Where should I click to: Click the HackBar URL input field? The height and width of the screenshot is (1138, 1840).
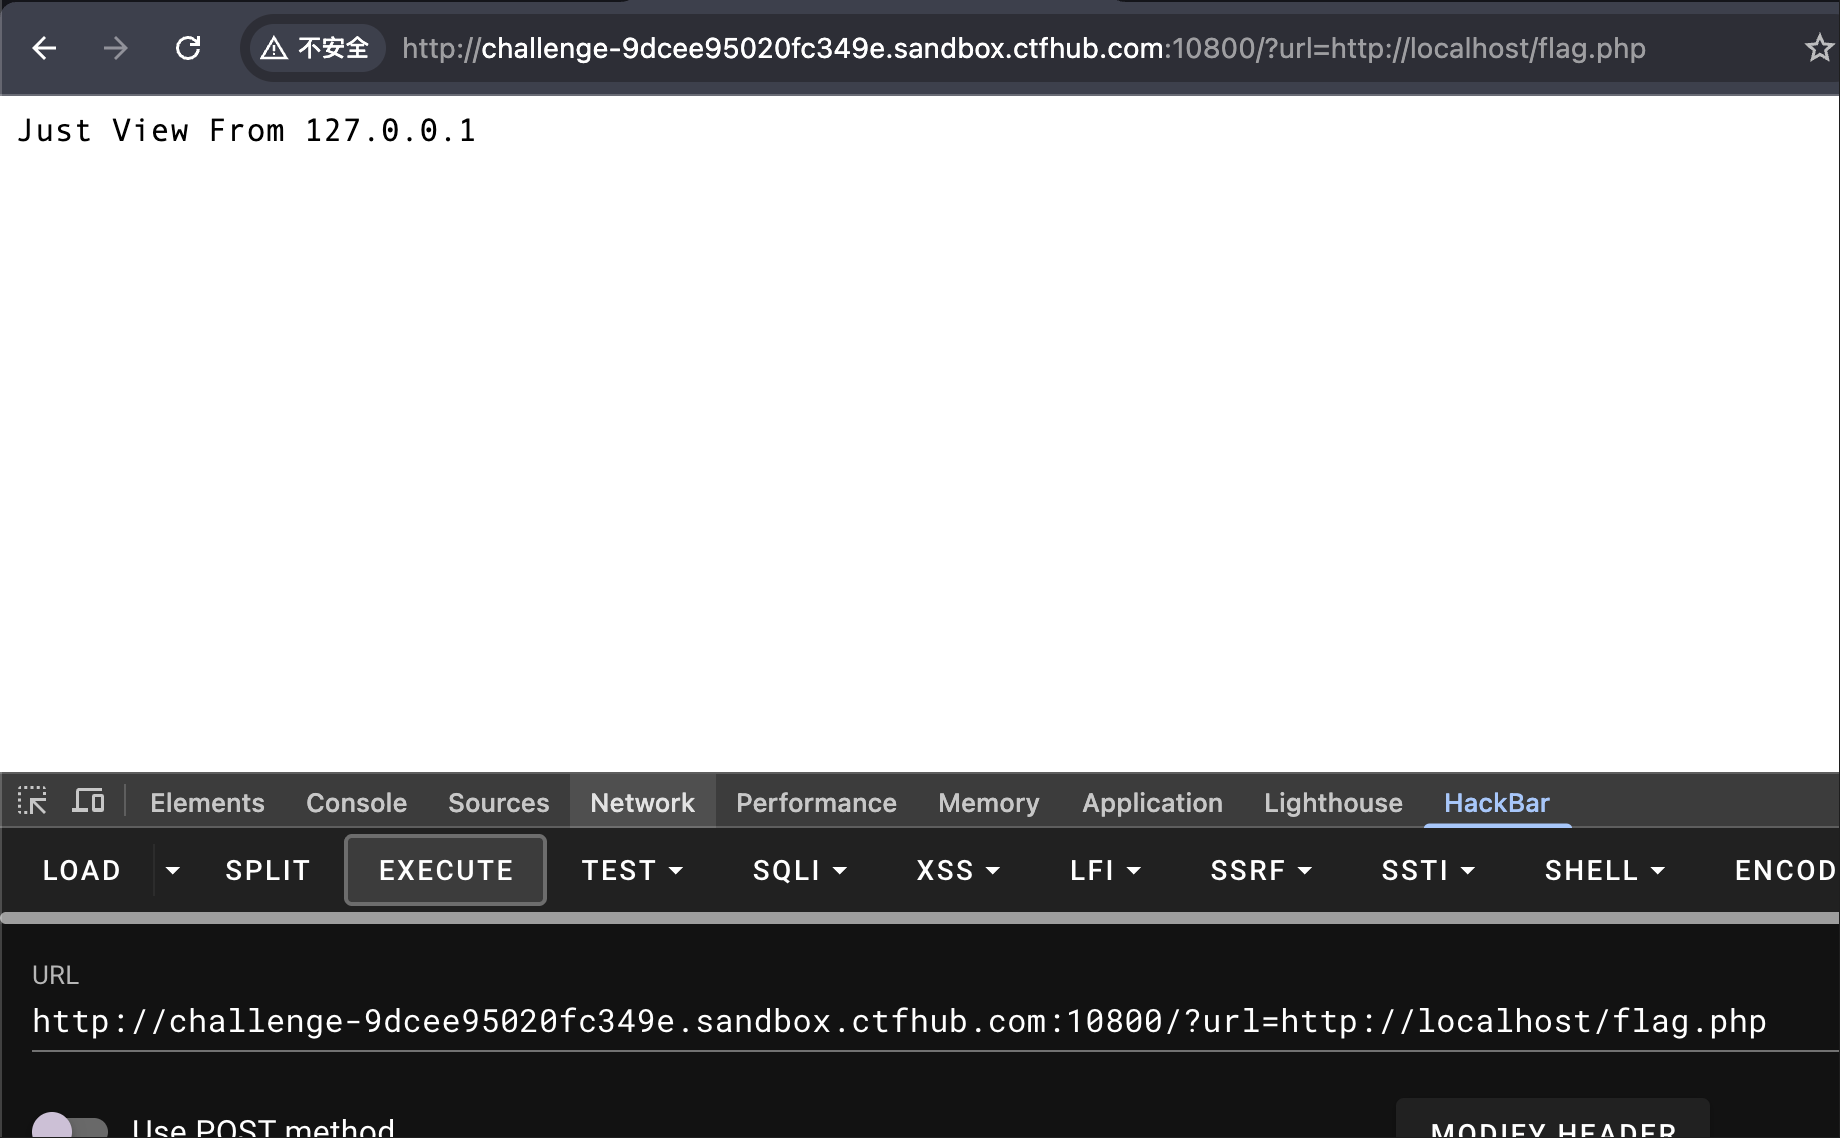coord(900,1021)
